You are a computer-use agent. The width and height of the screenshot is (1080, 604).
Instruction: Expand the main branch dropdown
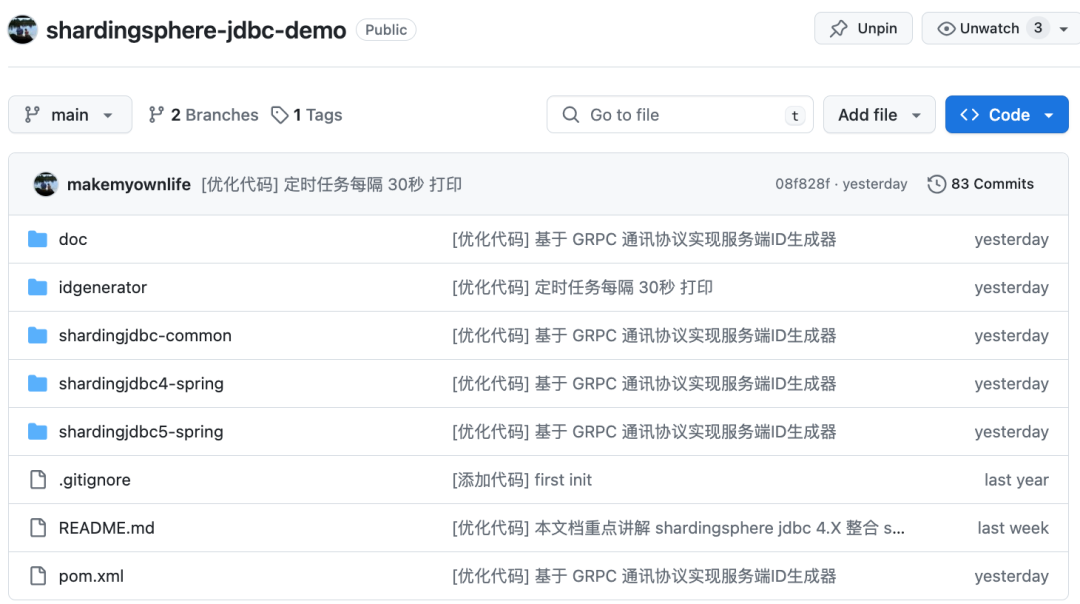(70, 115)
